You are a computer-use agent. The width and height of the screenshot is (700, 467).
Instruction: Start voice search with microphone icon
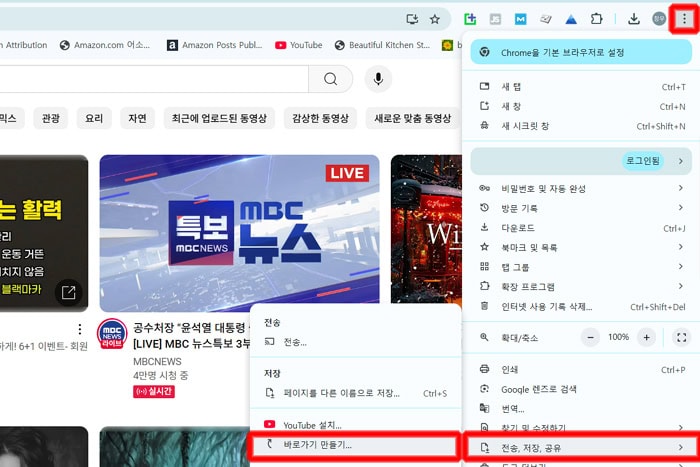coord(378,79)
